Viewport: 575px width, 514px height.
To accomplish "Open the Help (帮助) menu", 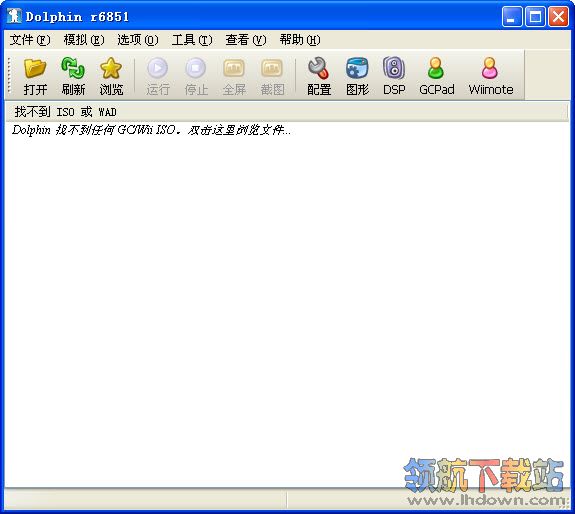I will tap(300, 40).
